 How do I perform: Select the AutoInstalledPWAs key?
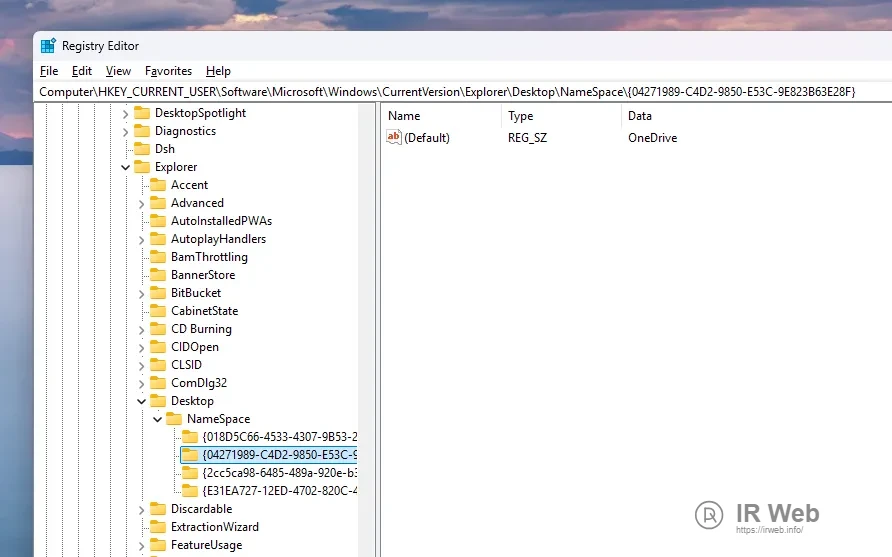pyautogui.click(x=221, y=221)
